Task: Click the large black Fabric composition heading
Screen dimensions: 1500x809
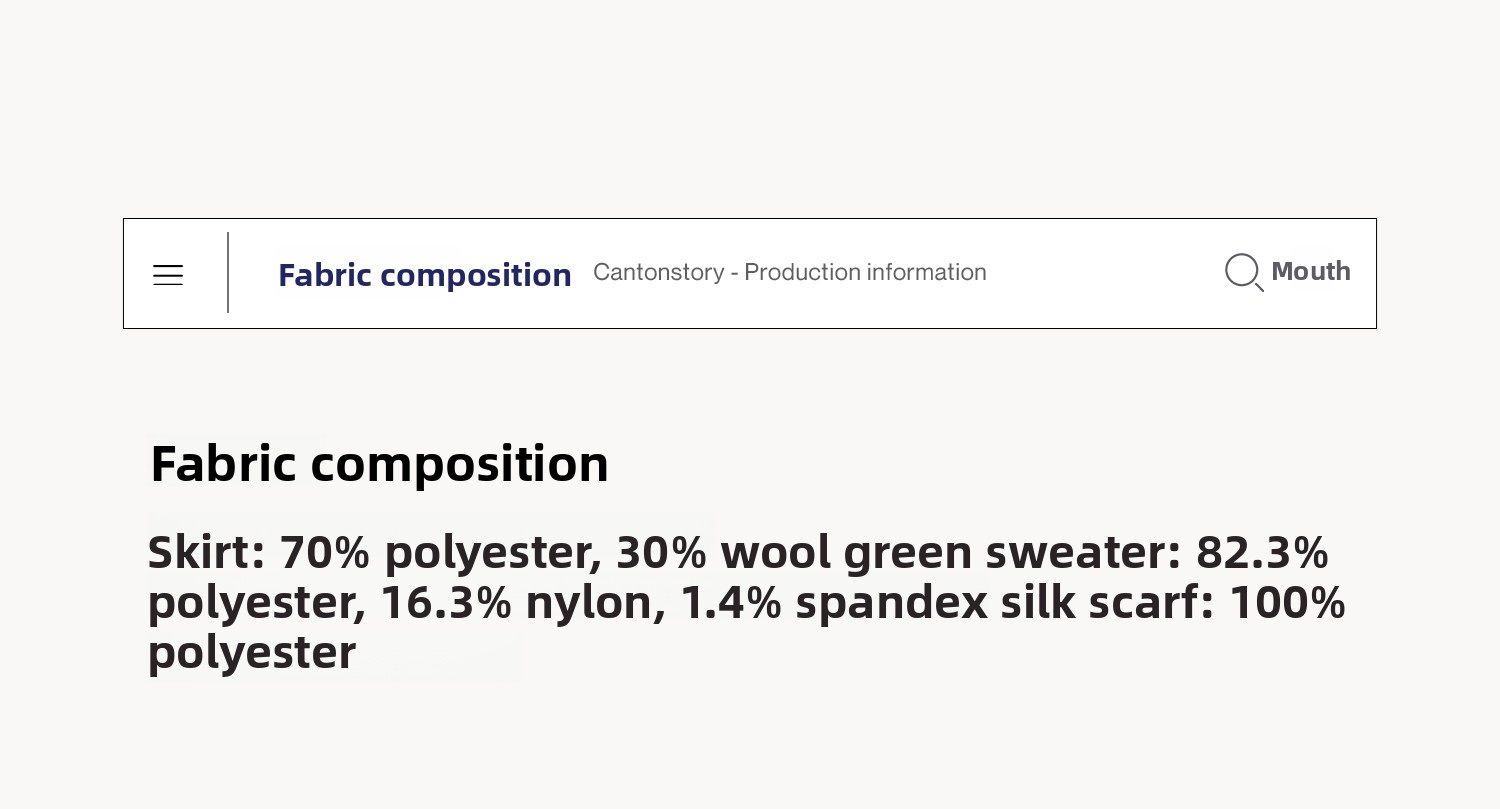Action: [379, 464]
